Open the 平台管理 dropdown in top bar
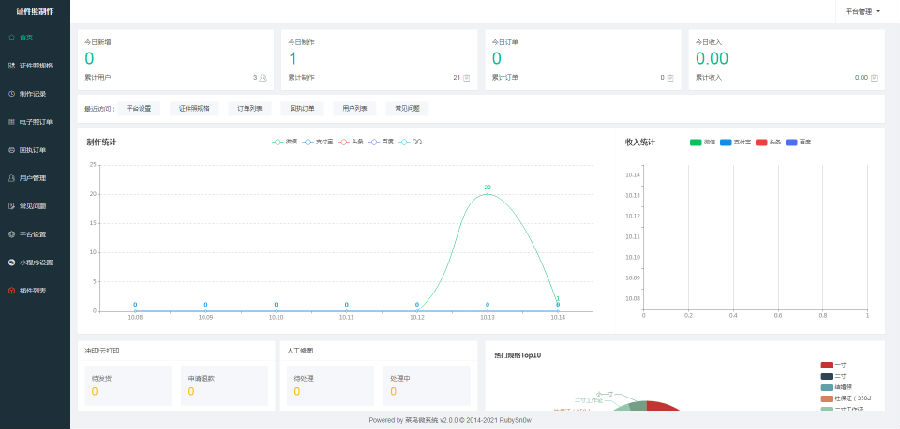The image size is (900, 429). [862, 11]
